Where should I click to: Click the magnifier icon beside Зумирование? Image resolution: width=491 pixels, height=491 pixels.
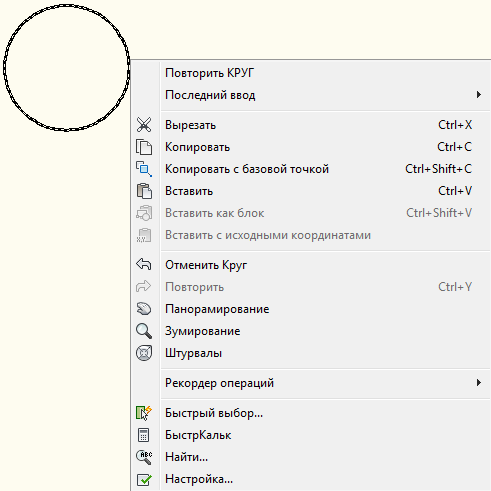click(144, 331)
